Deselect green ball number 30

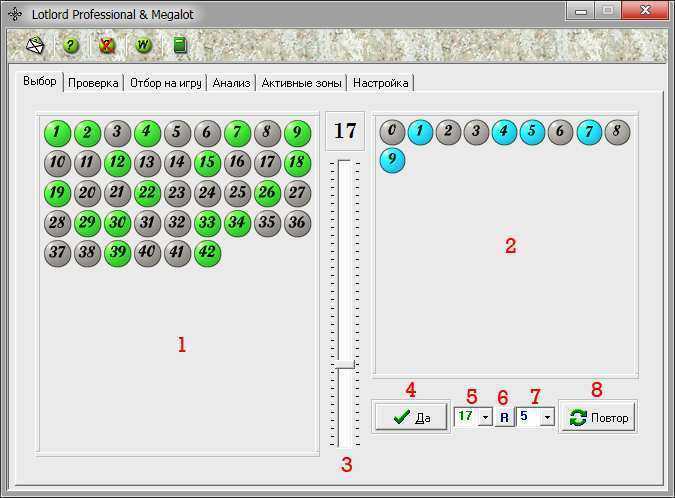point(118,223)
